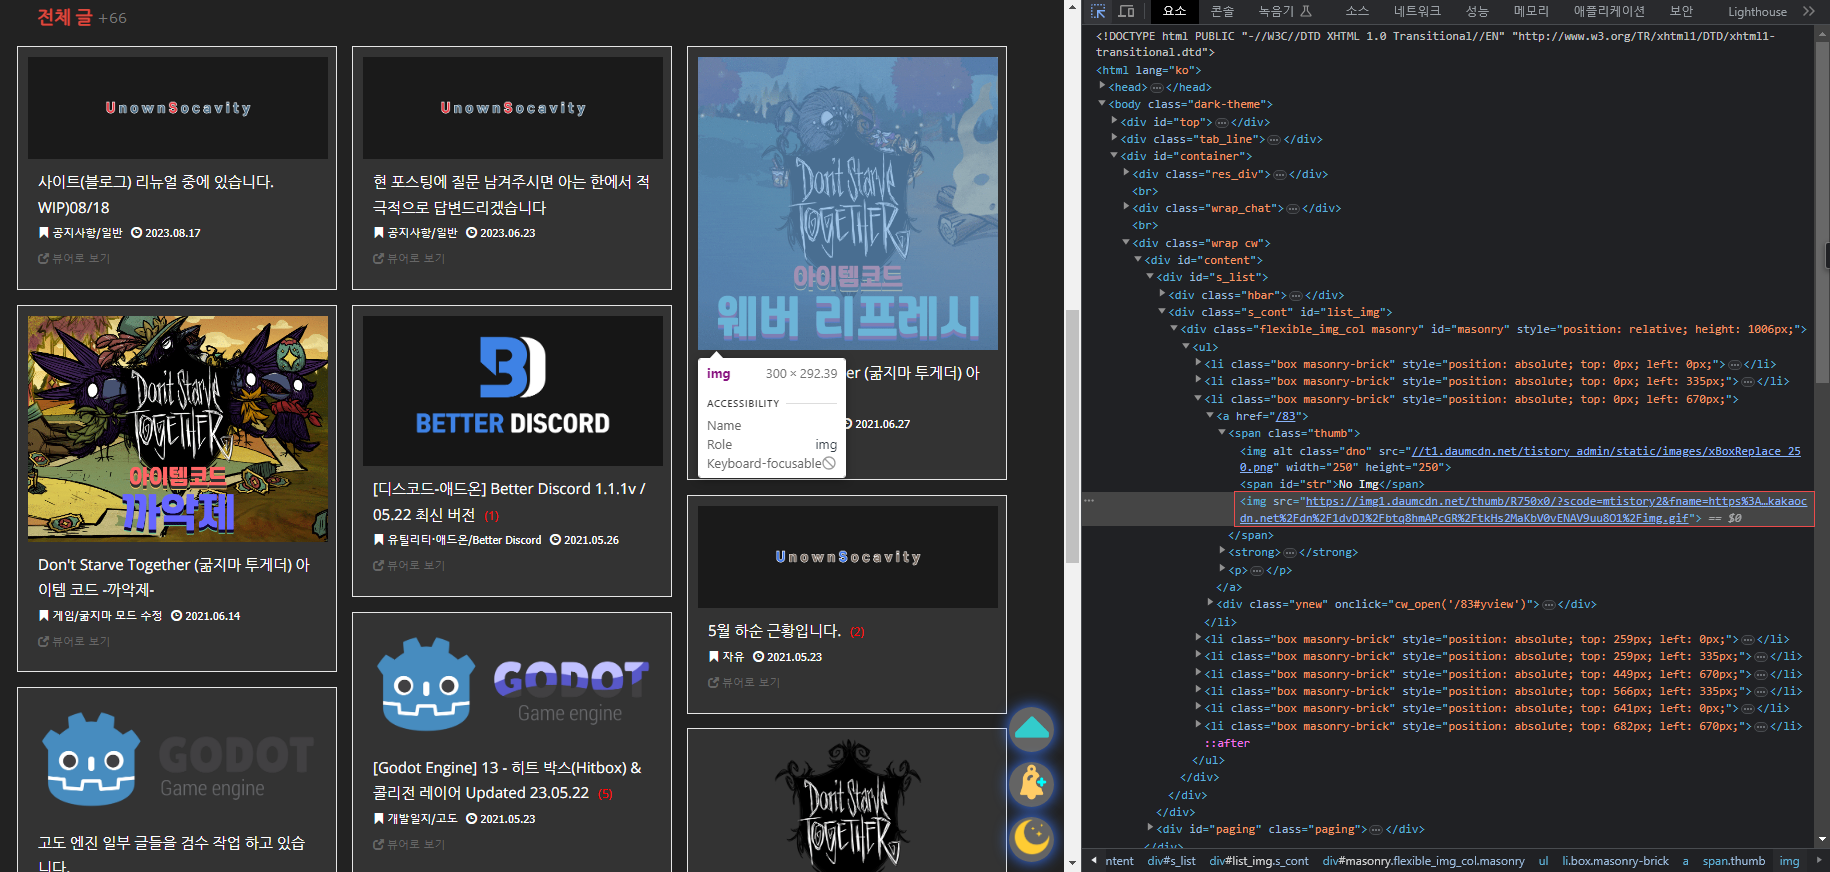Collapse the span class="thumb" node
Viewport: 1830px width, 872px height.
point(1222,432)
